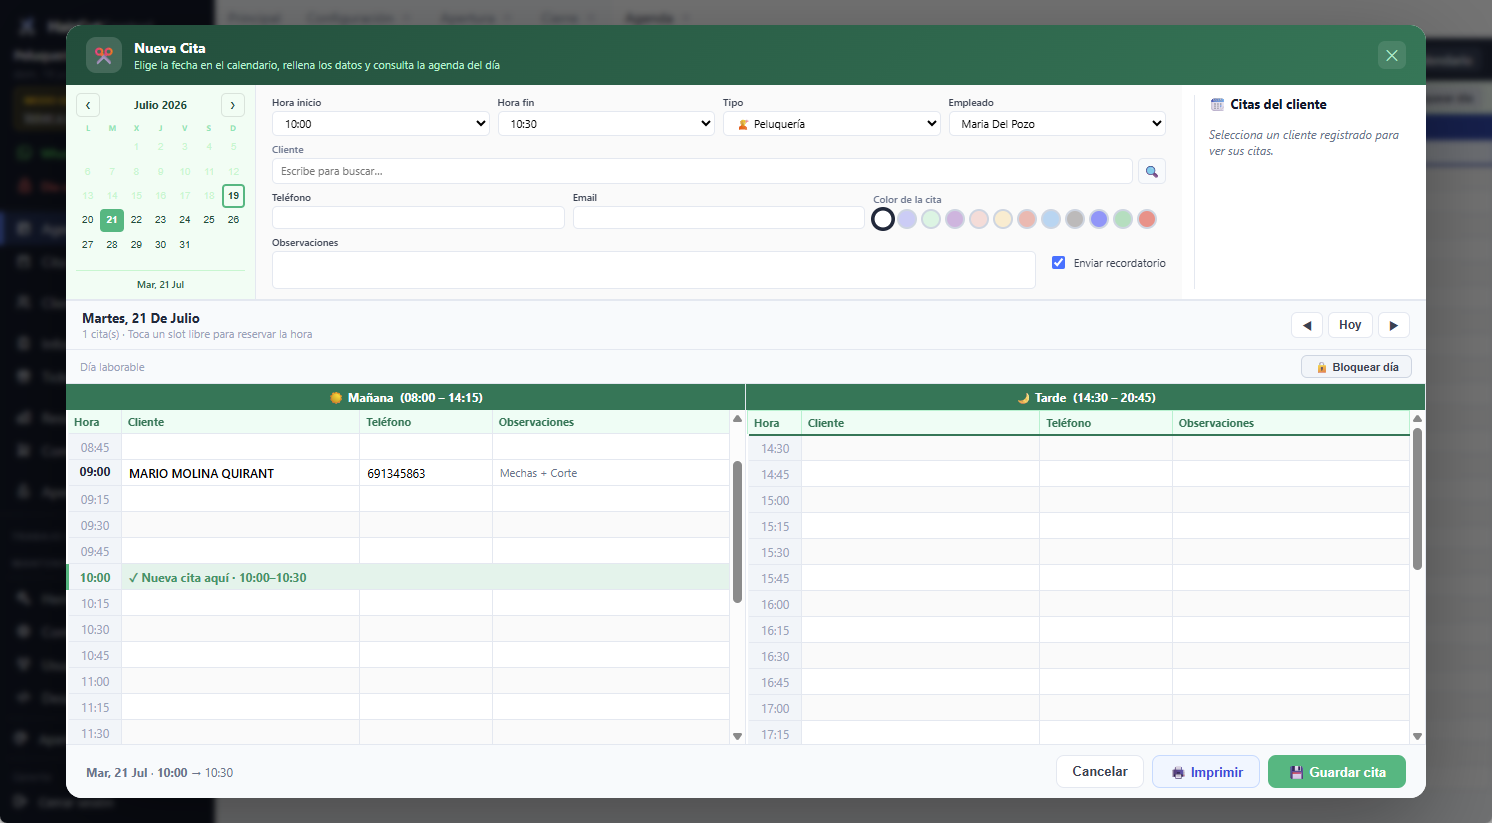1492x823 pixels.
Task: Click the afternoon table scrollbar
Action: click(x=1417, y=499)
